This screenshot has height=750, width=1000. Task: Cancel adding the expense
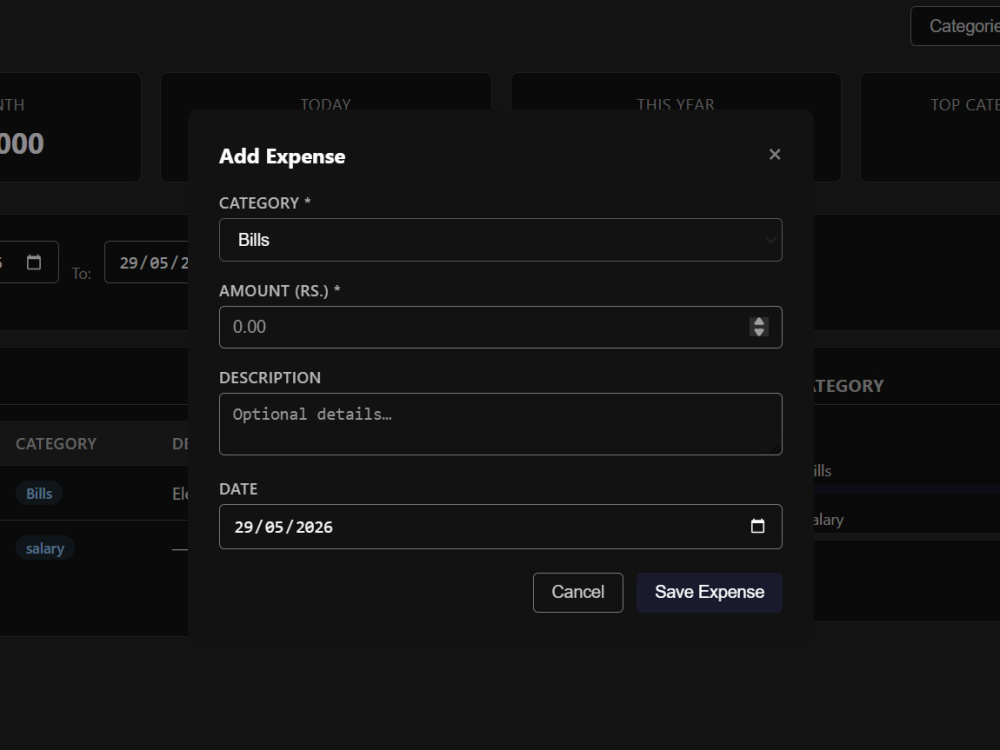(x=578, y=592)
